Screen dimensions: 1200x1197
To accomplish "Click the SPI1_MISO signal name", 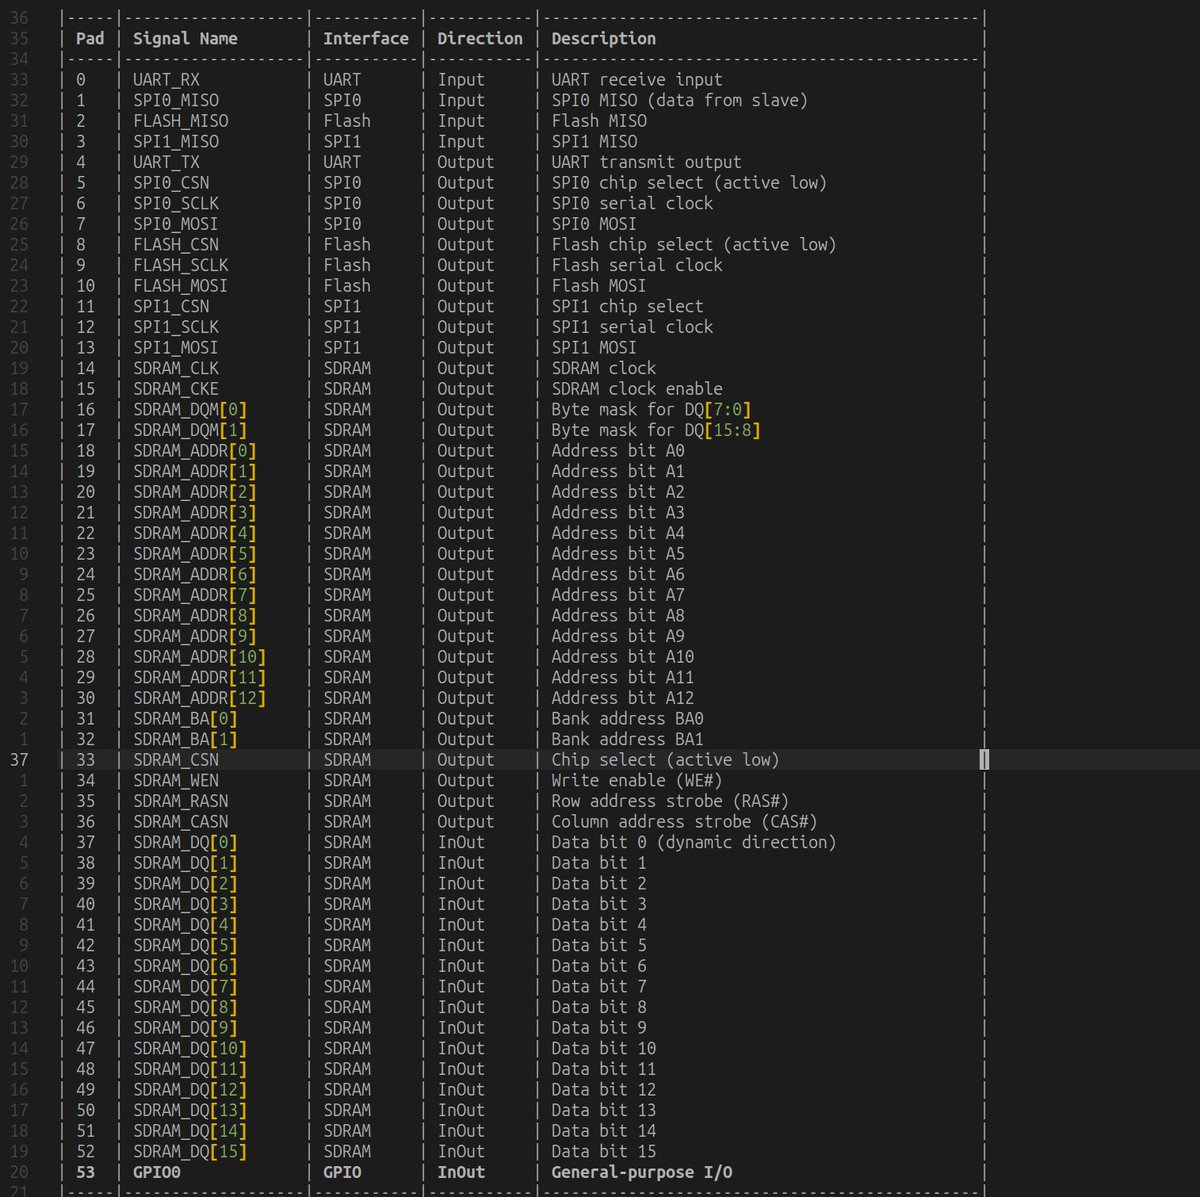I will coord(176,142).
